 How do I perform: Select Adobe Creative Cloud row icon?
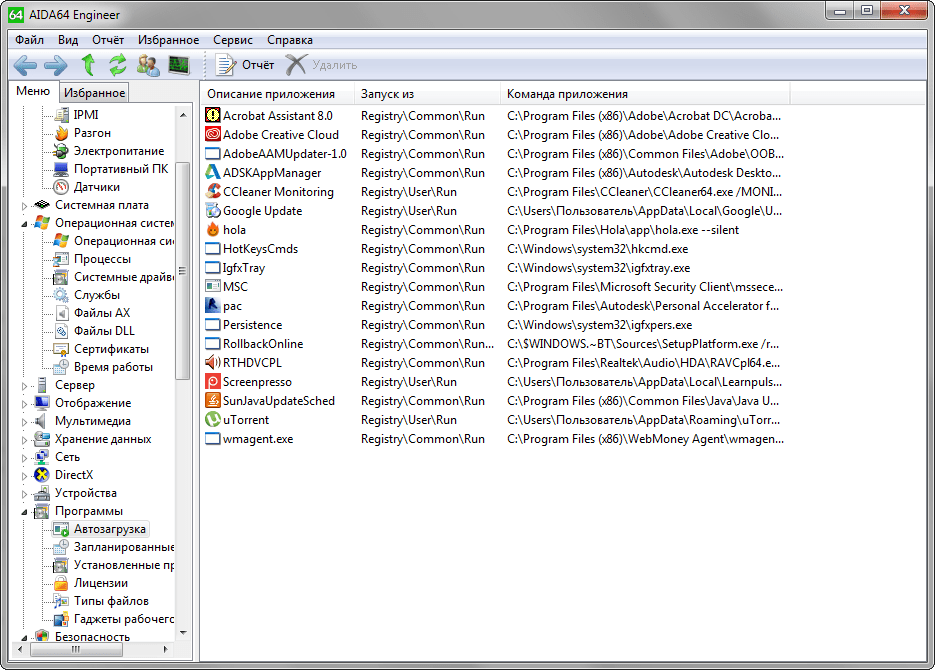tap(213, 134)
